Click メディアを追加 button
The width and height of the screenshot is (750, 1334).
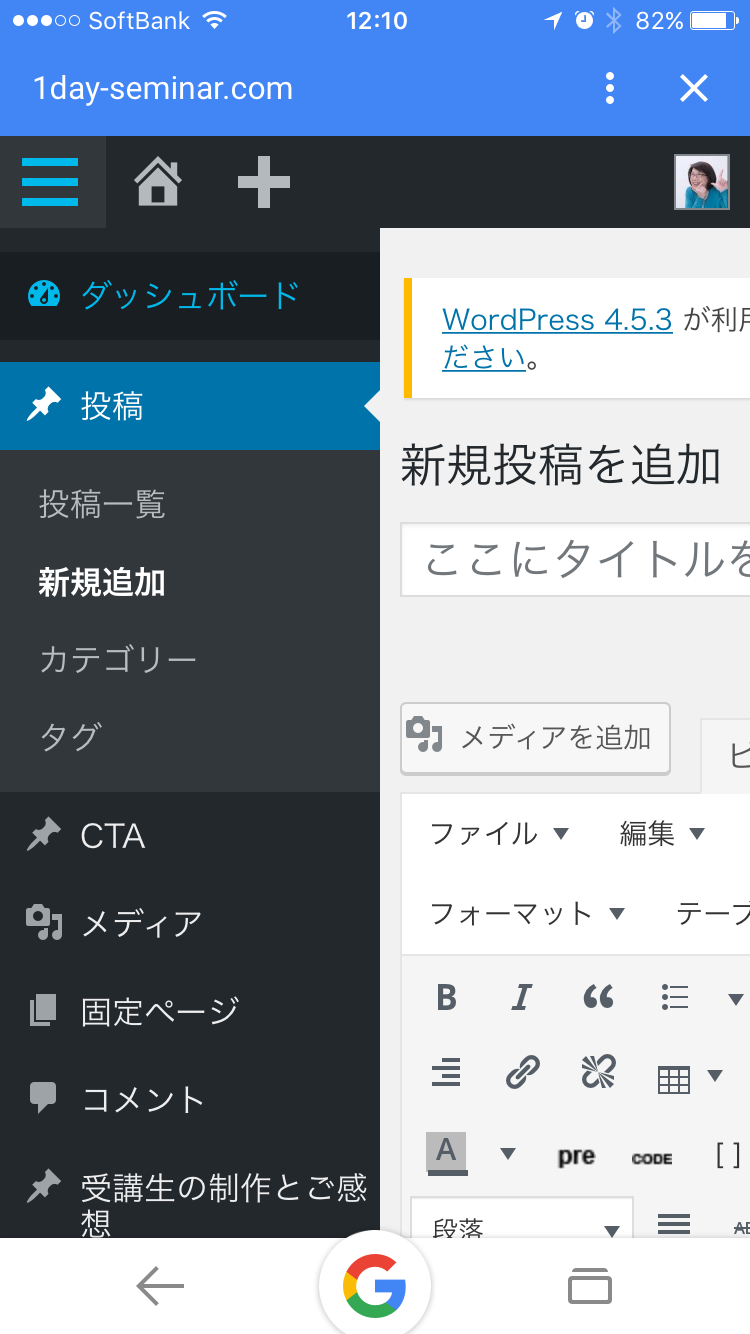coord(535,738)
